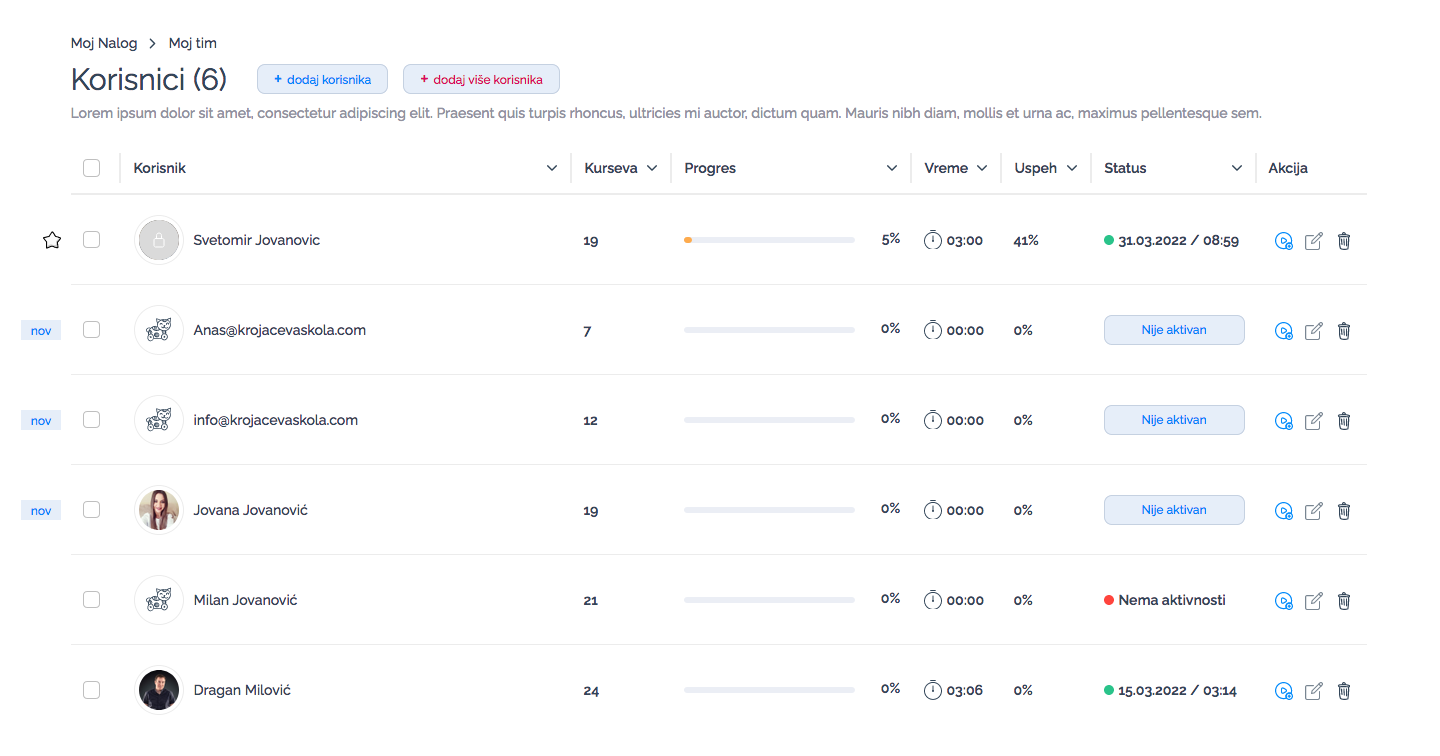Select checkbox next to Jovana Jovanović

coord(92,510)
